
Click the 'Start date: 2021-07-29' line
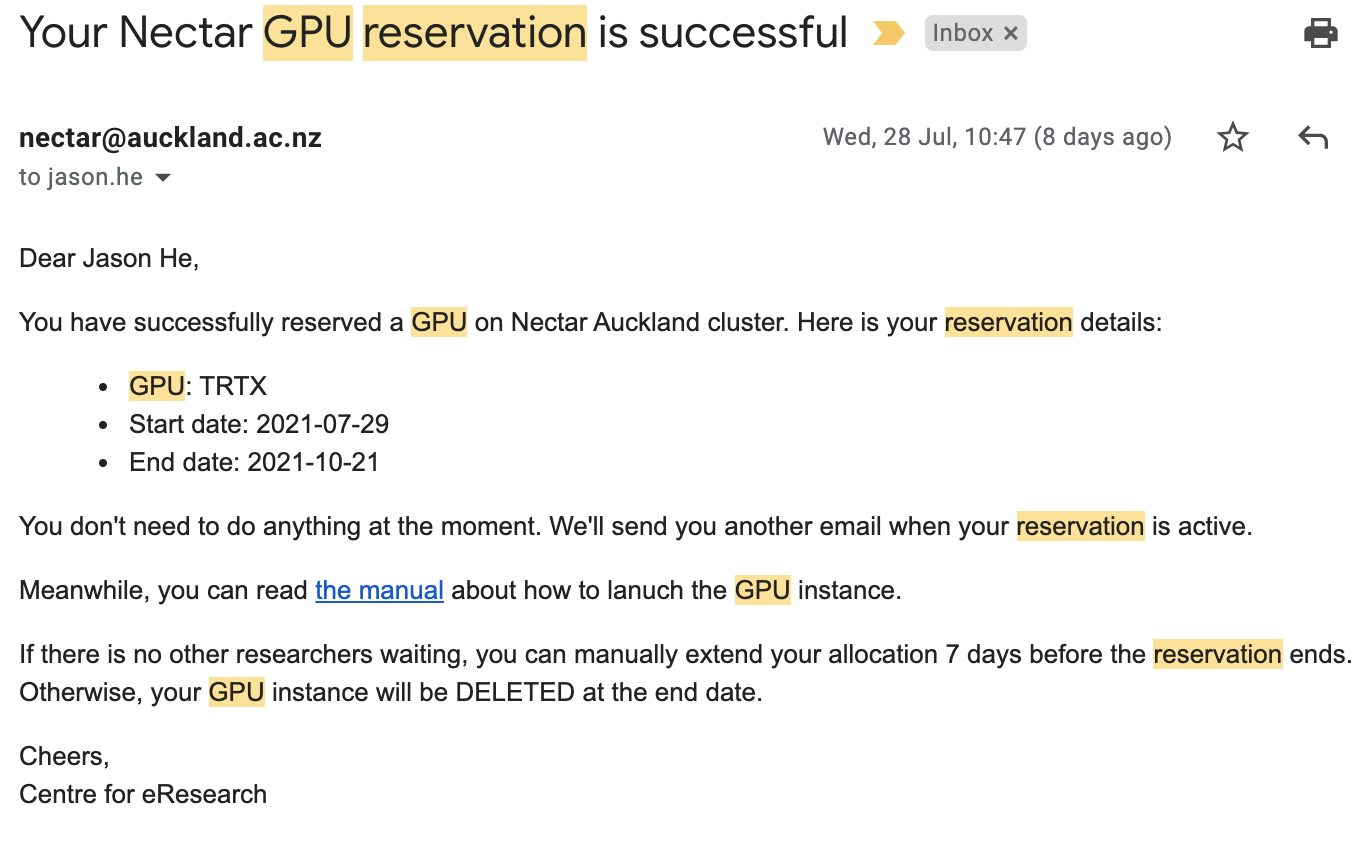pos(259,424)
